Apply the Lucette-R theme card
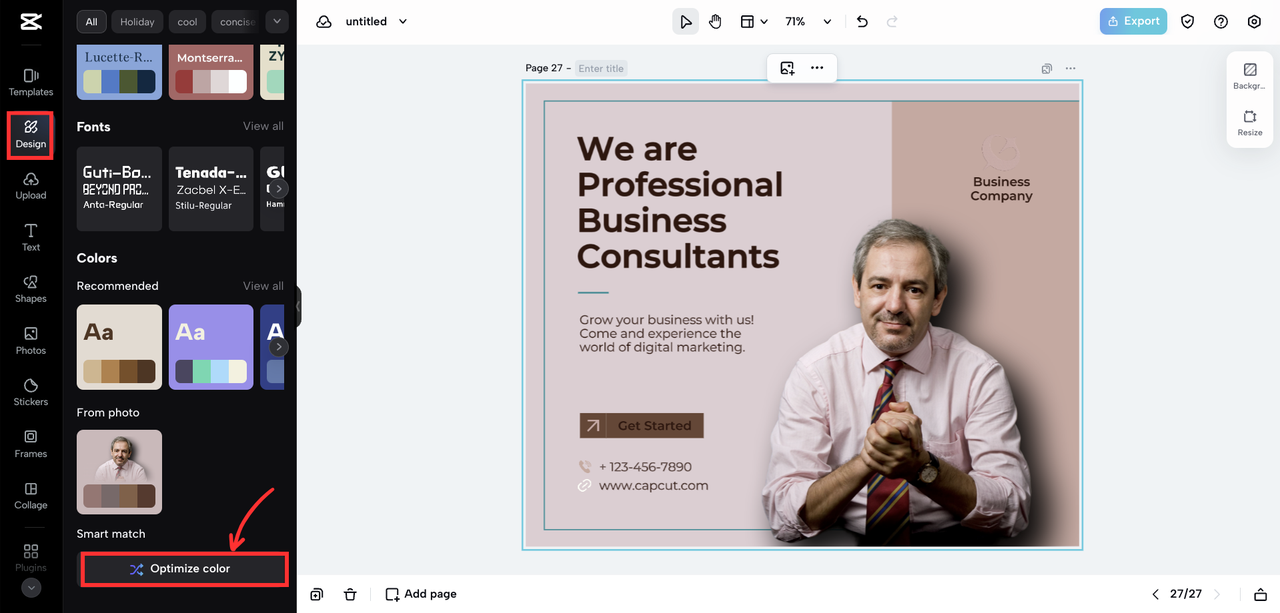 click(119, 72)
